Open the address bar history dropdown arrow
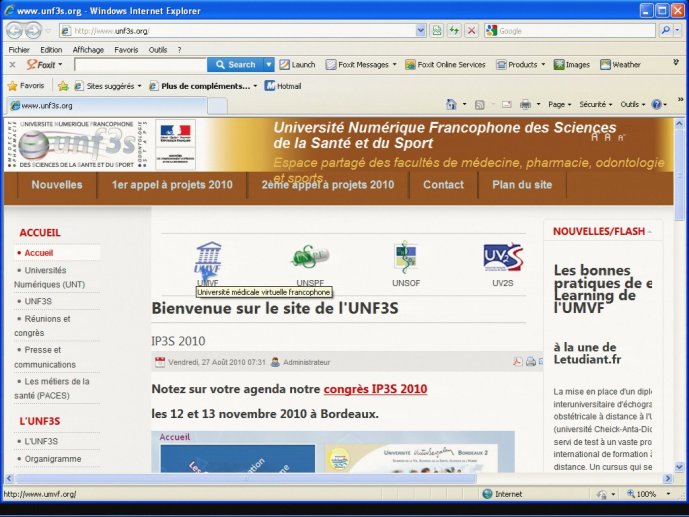This screenshot has width=689, height=517. click(421, 31)
